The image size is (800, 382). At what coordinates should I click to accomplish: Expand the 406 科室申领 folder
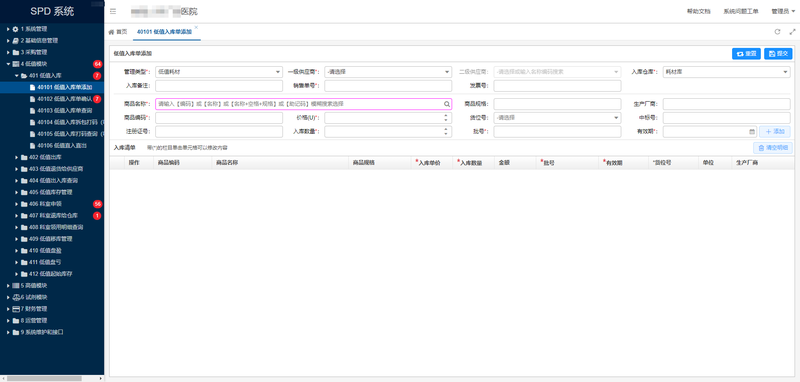coord(16,204)
